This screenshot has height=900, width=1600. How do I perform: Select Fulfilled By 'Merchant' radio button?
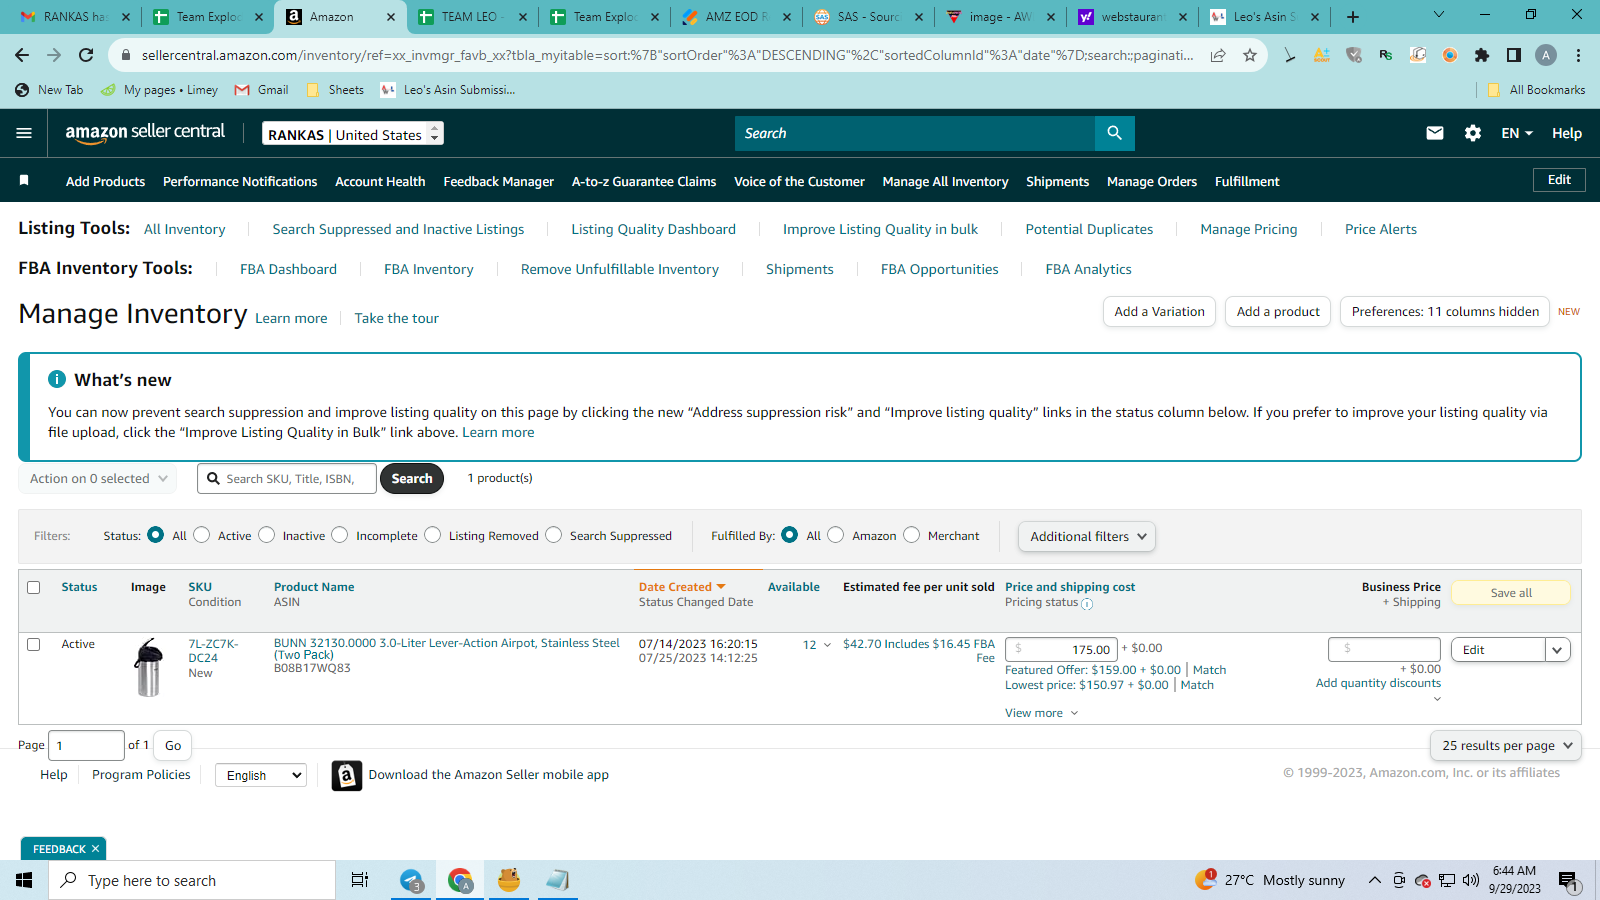(912, 535)
